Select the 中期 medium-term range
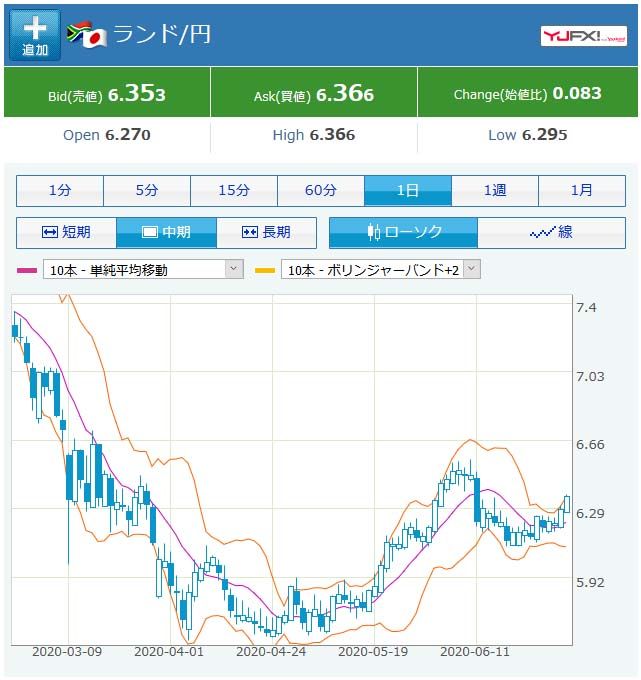641x680 pixels. [x=166, y=232]
